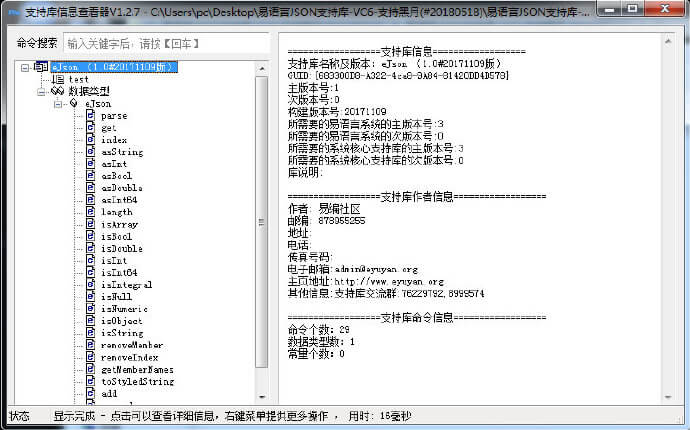This screenshot has height=430, width=690.
Task: Select the isNumeric tree item
Action: click(124, 309)
